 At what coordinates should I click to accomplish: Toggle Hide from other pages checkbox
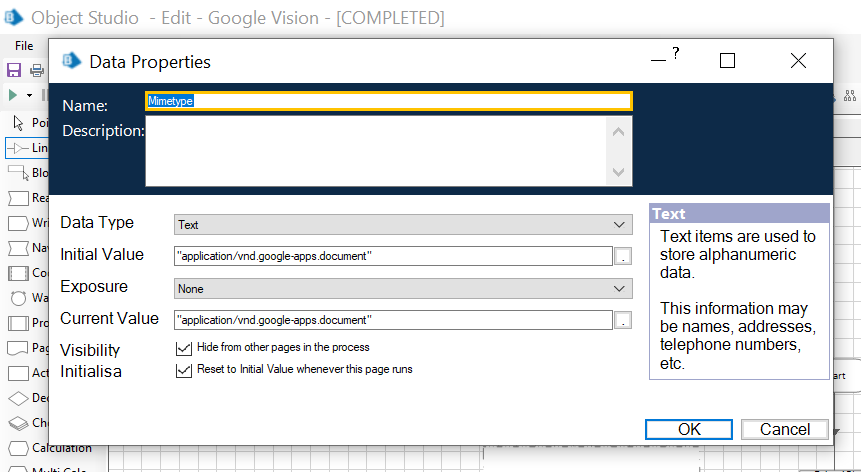(x=184, y=348)
